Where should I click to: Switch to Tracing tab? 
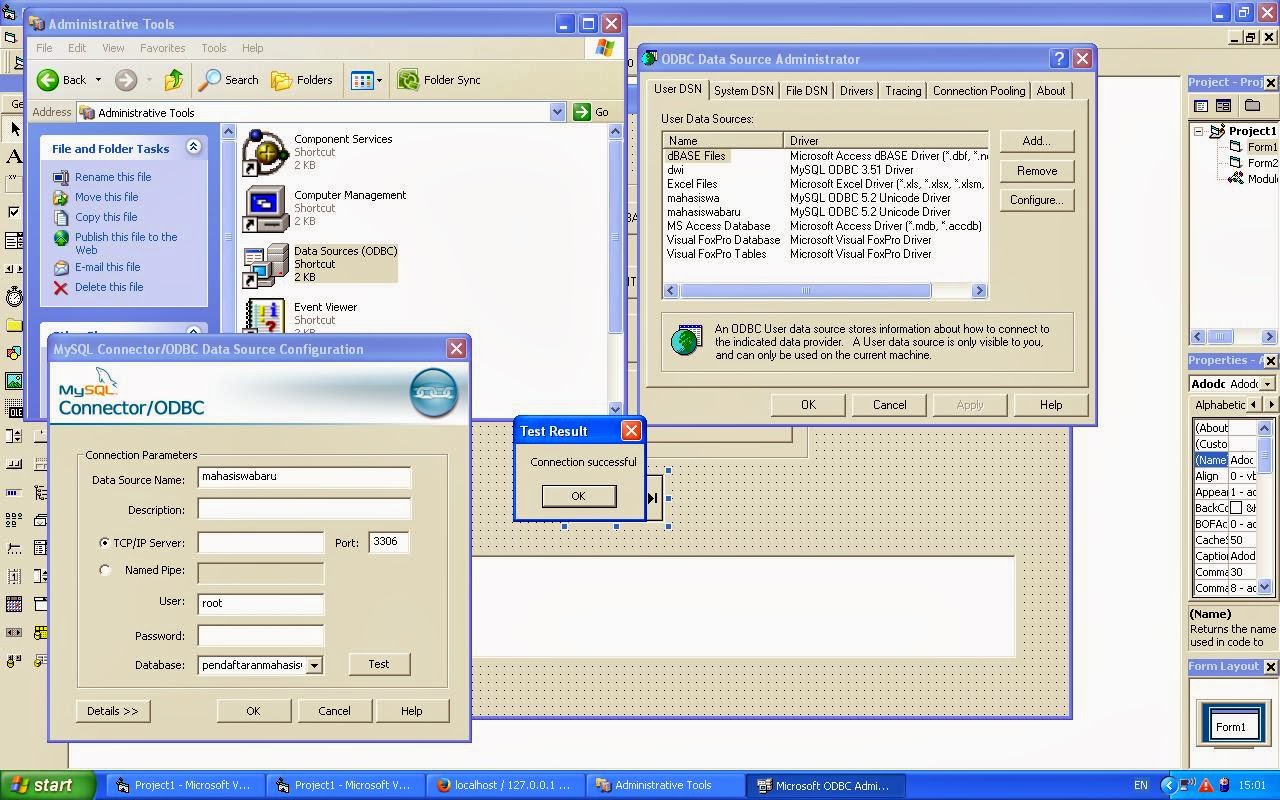tap(902, 91)
